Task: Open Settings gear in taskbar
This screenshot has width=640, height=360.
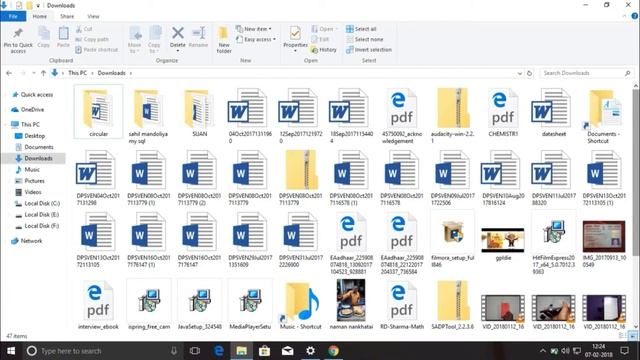Action: 310,351
